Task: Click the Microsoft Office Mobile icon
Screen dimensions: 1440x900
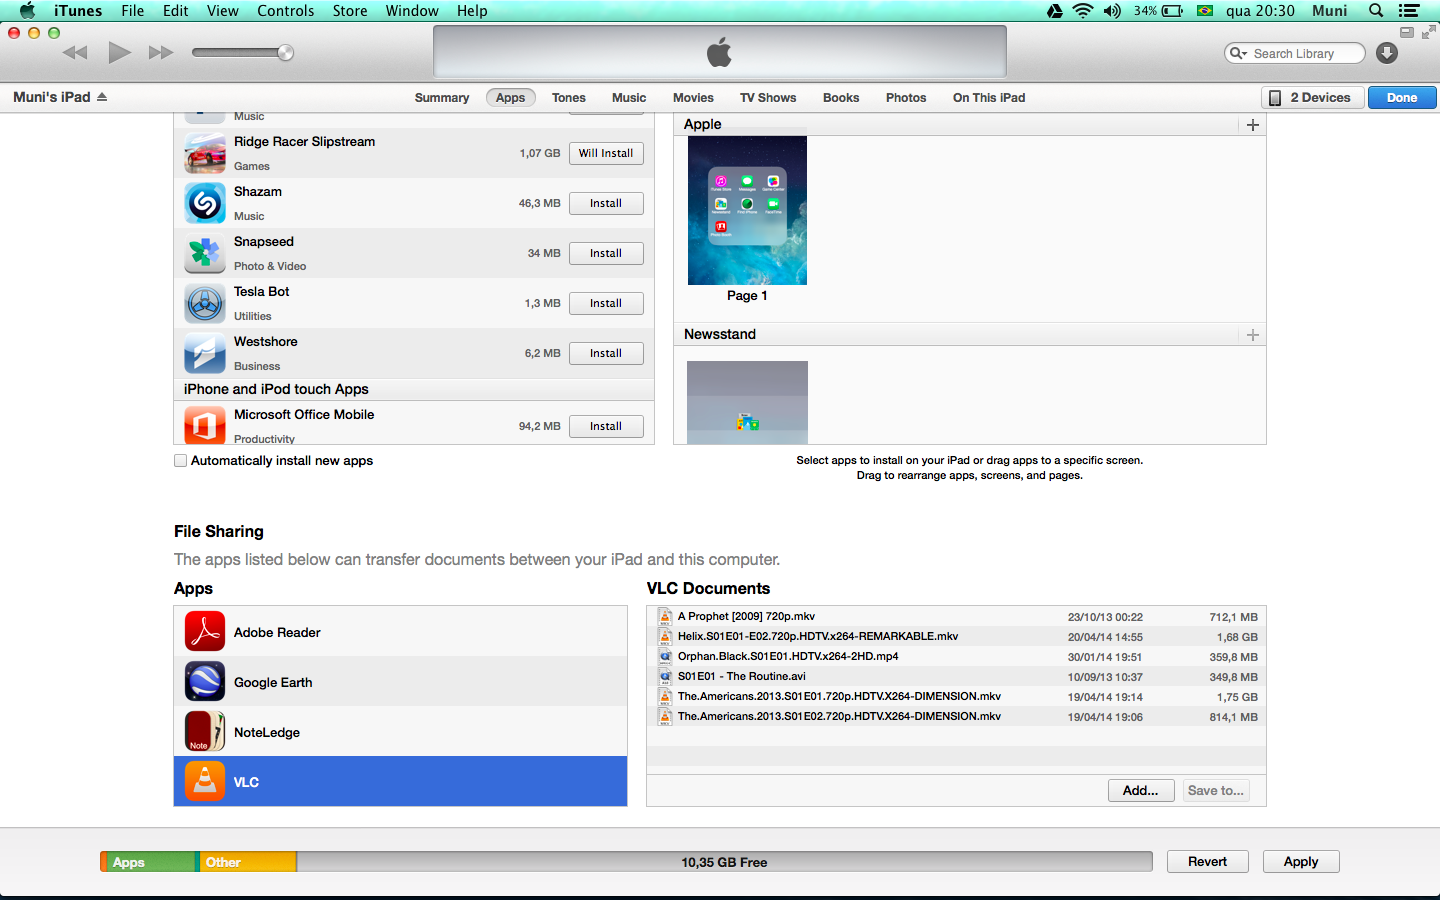Action: click(205, 425)
